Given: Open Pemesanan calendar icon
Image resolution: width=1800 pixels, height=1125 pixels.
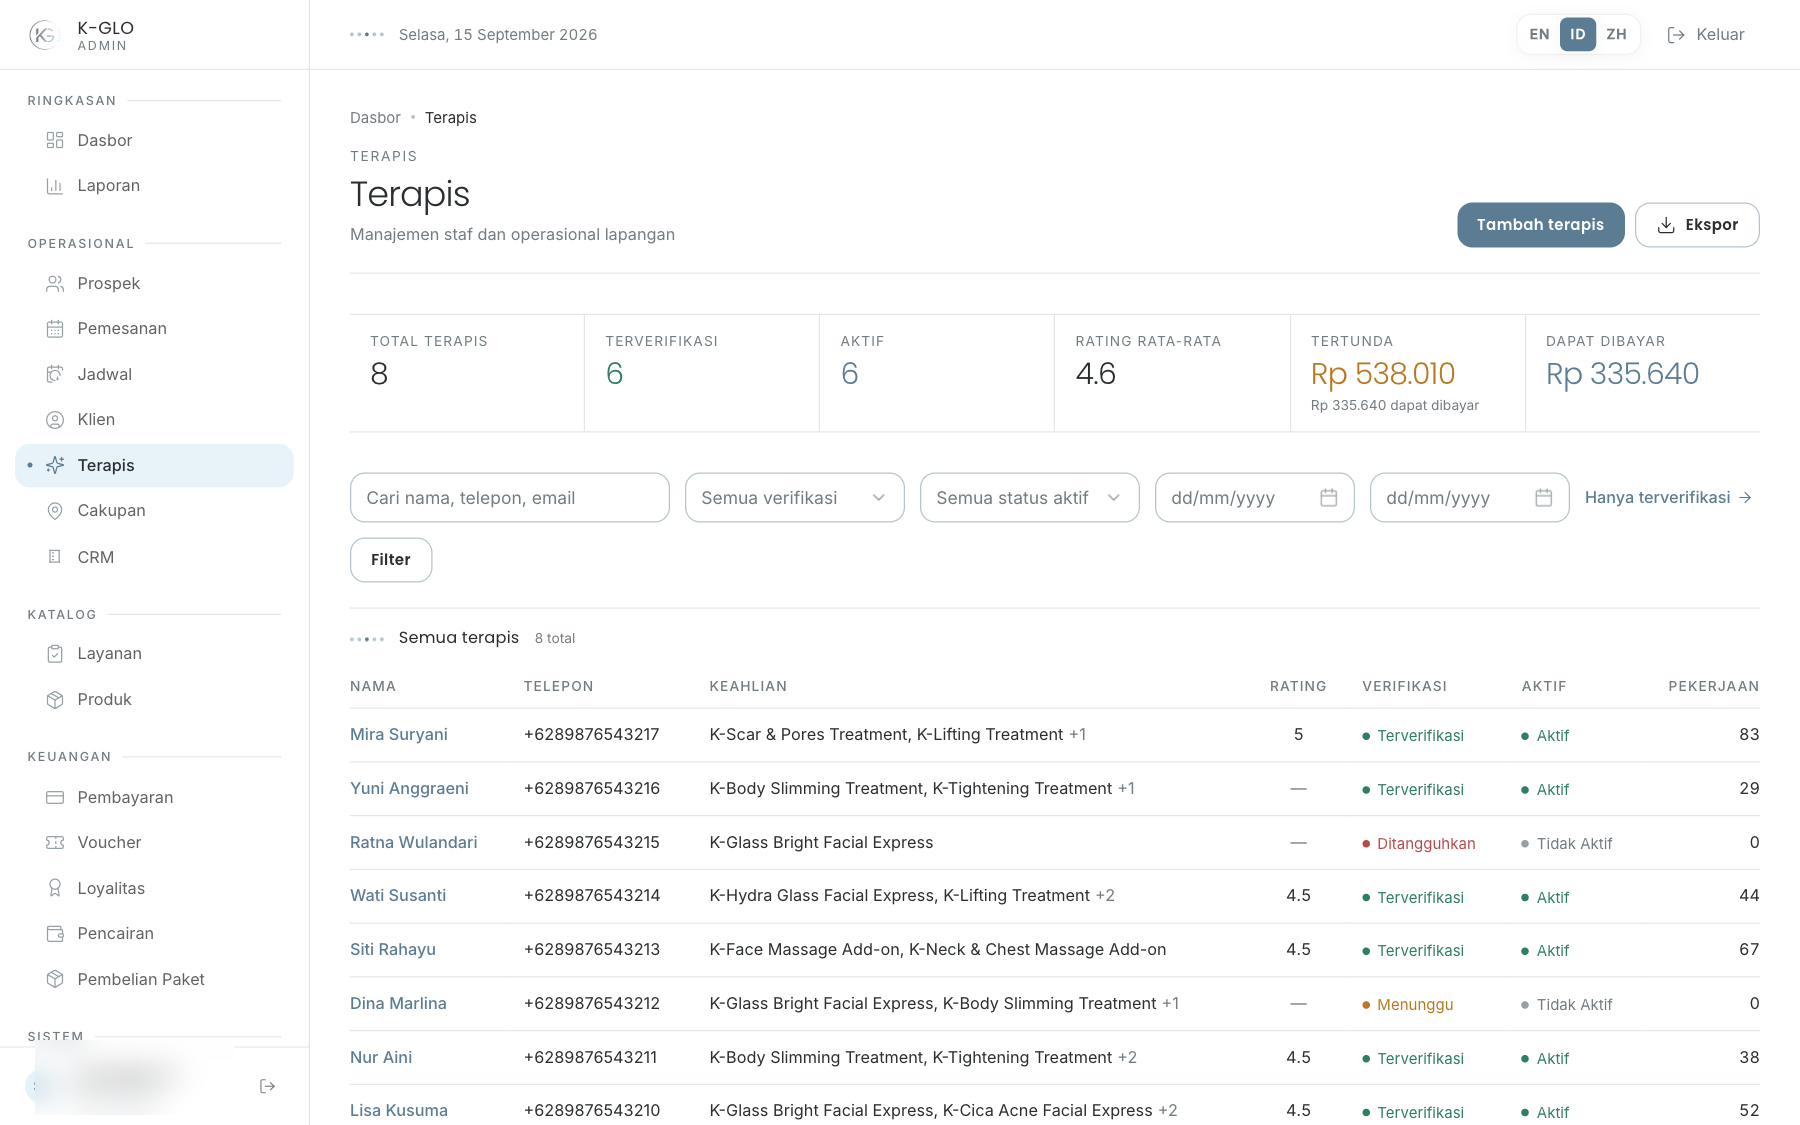Looking at the screenshot, I should pos(55,329).
